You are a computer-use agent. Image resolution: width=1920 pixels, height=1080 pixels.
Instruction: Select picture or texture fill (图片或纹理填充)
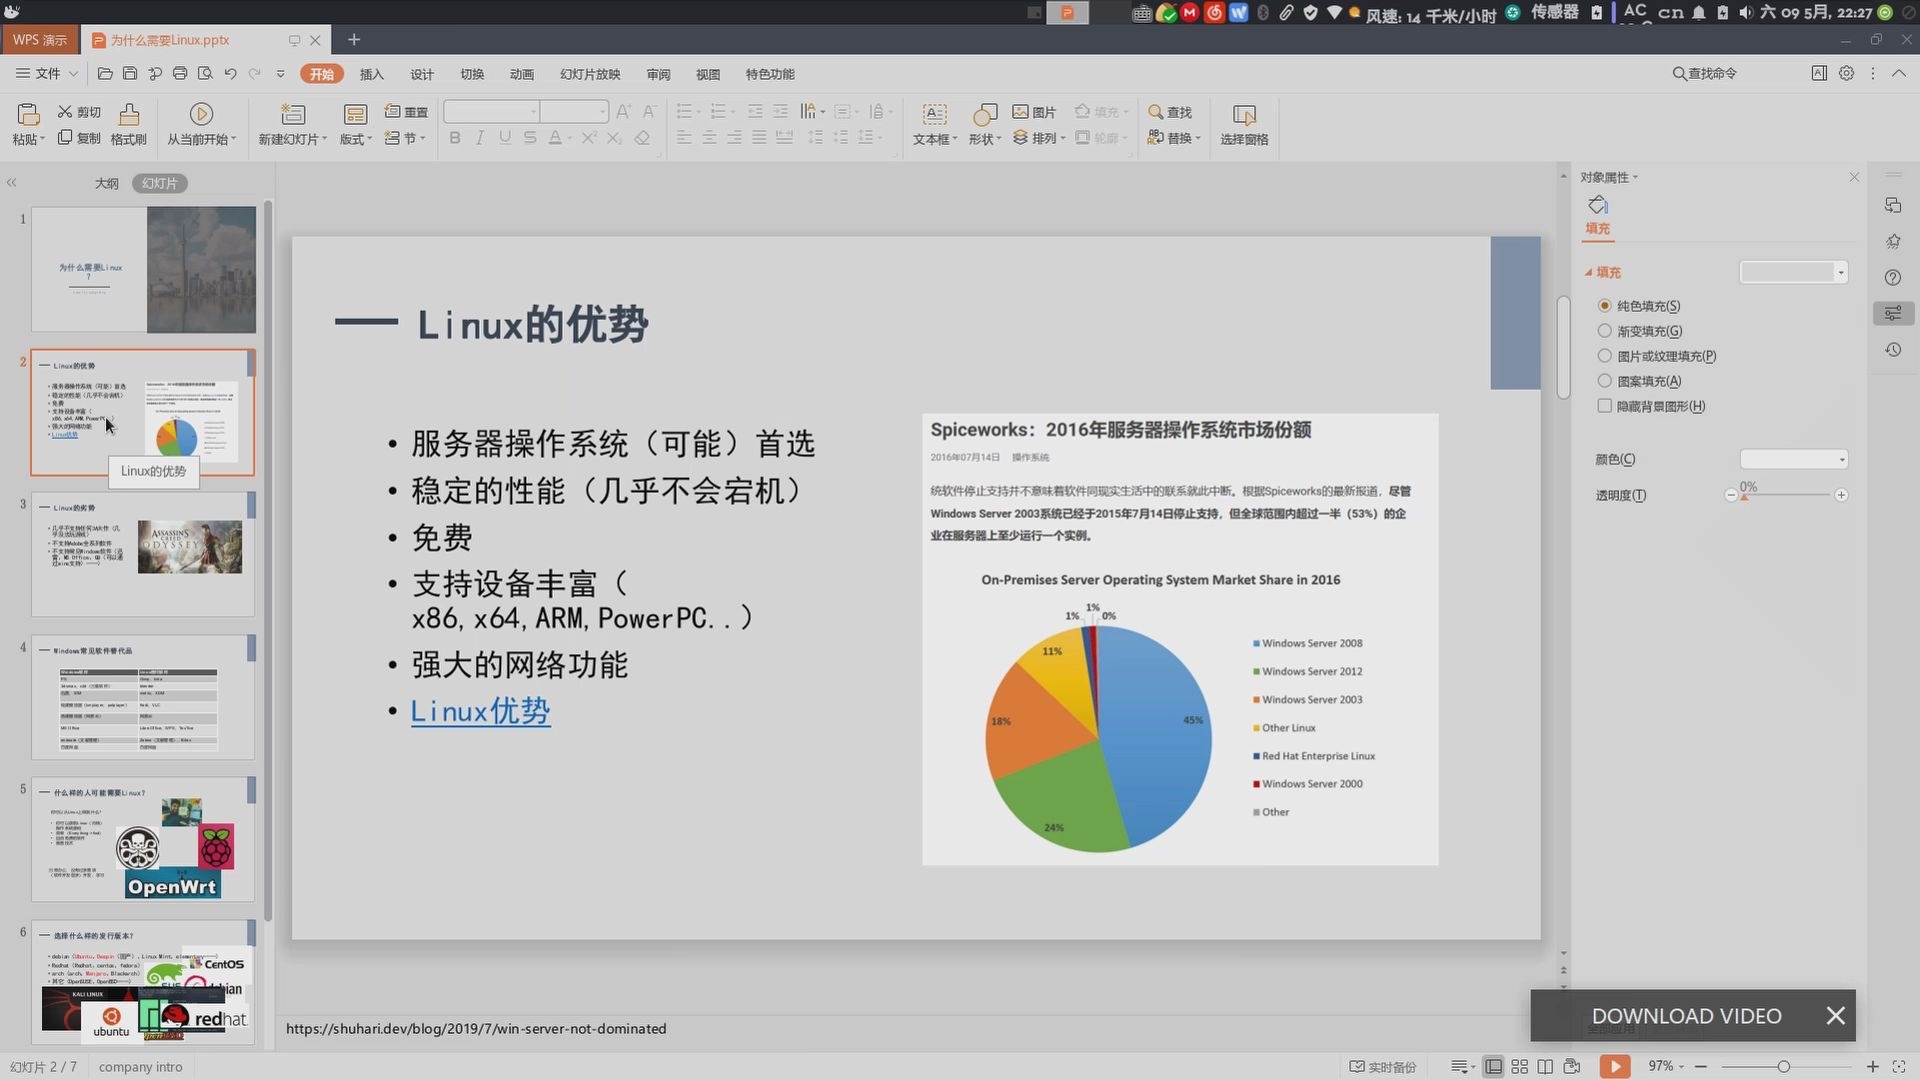(1605, 356)
